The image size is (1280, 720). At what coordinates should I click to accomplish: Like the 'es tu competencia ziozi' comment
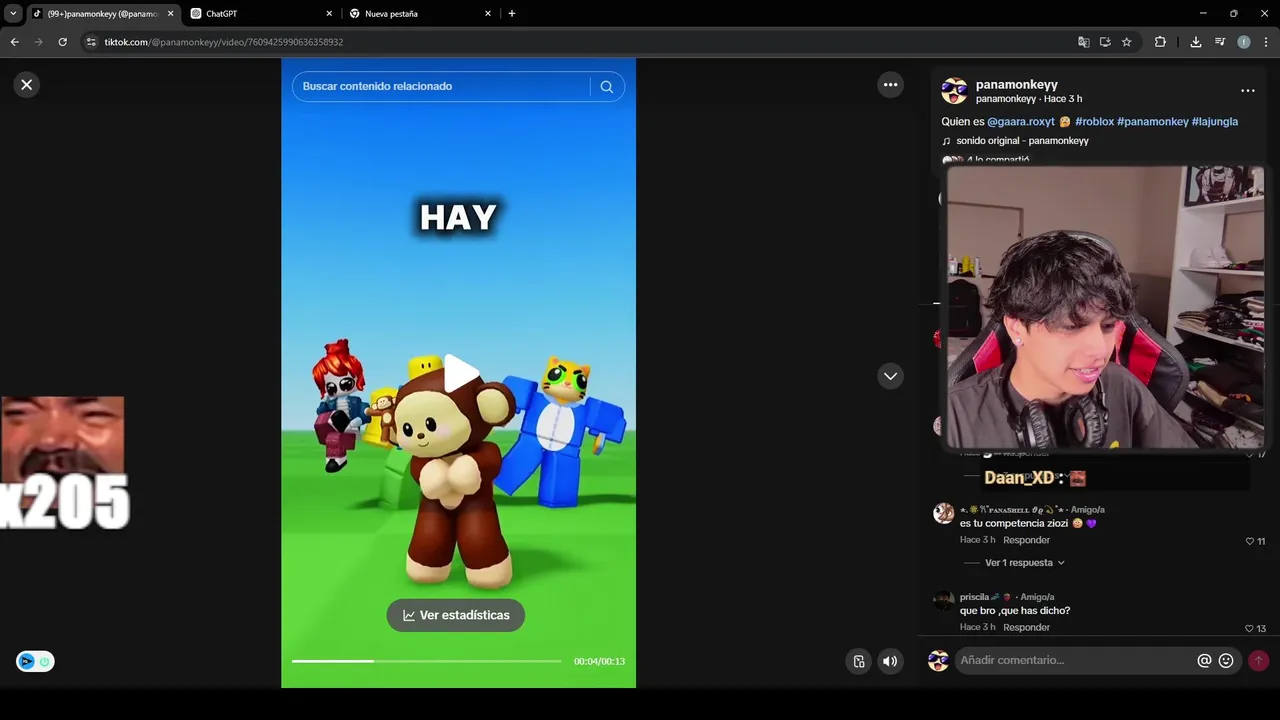click(x=1249, y=541)
